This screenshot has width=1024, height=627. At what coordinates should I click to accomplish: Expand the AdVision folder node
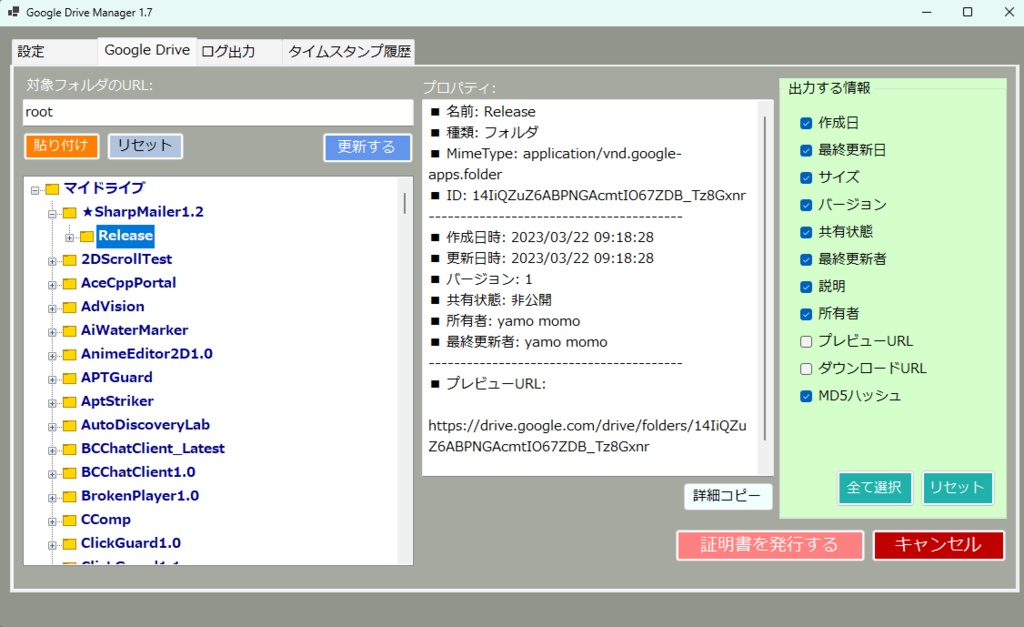pos(52,308)
